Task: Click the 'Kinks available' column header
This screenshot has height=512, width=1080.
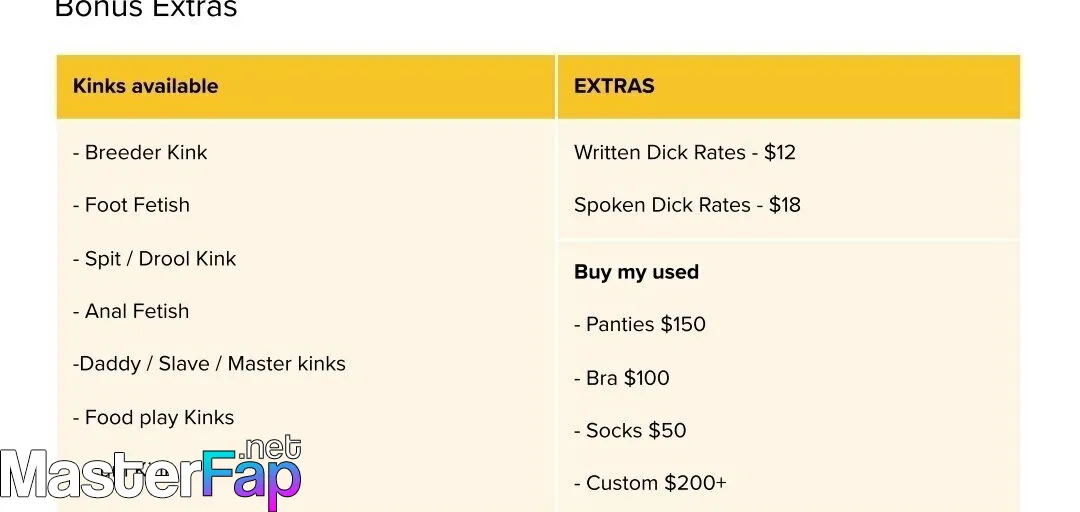Action: [145, 86]
